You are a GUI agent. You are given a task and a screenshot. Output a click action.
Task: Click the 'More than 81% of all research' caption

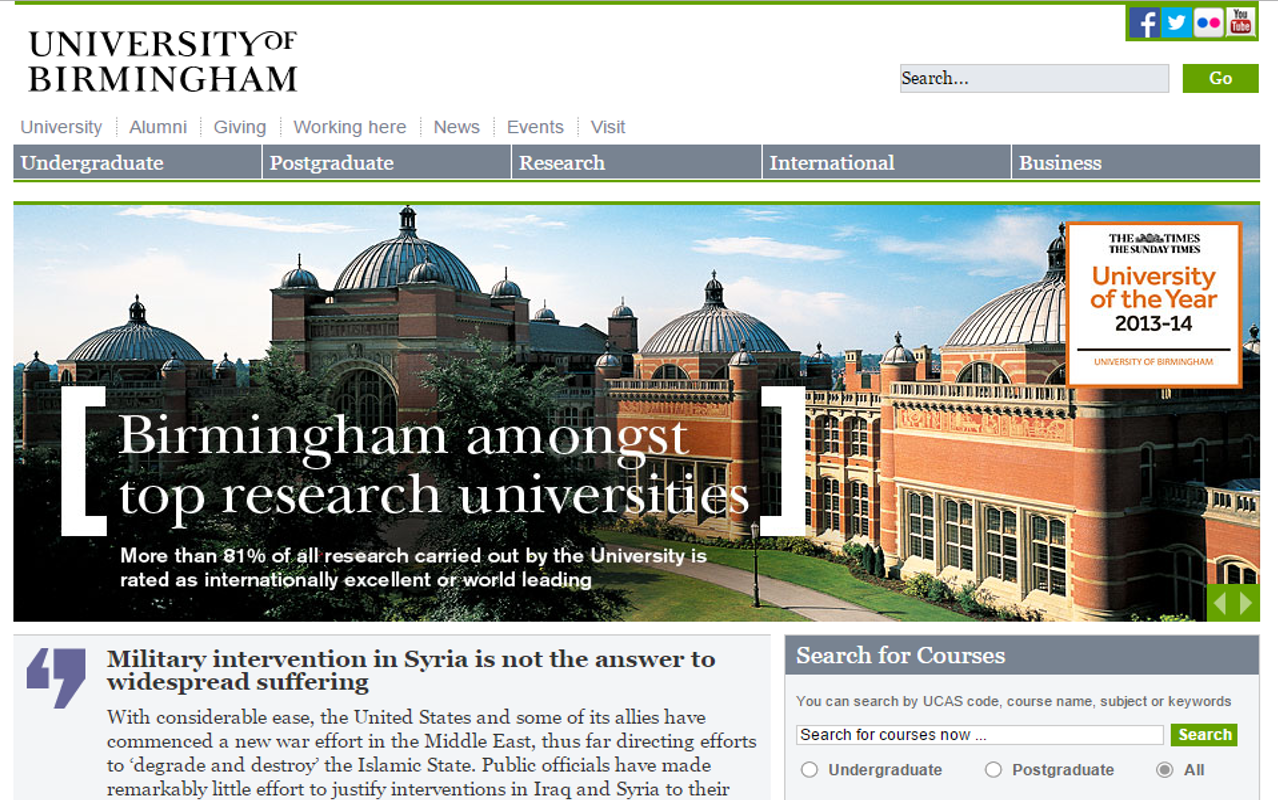point(413,567)
